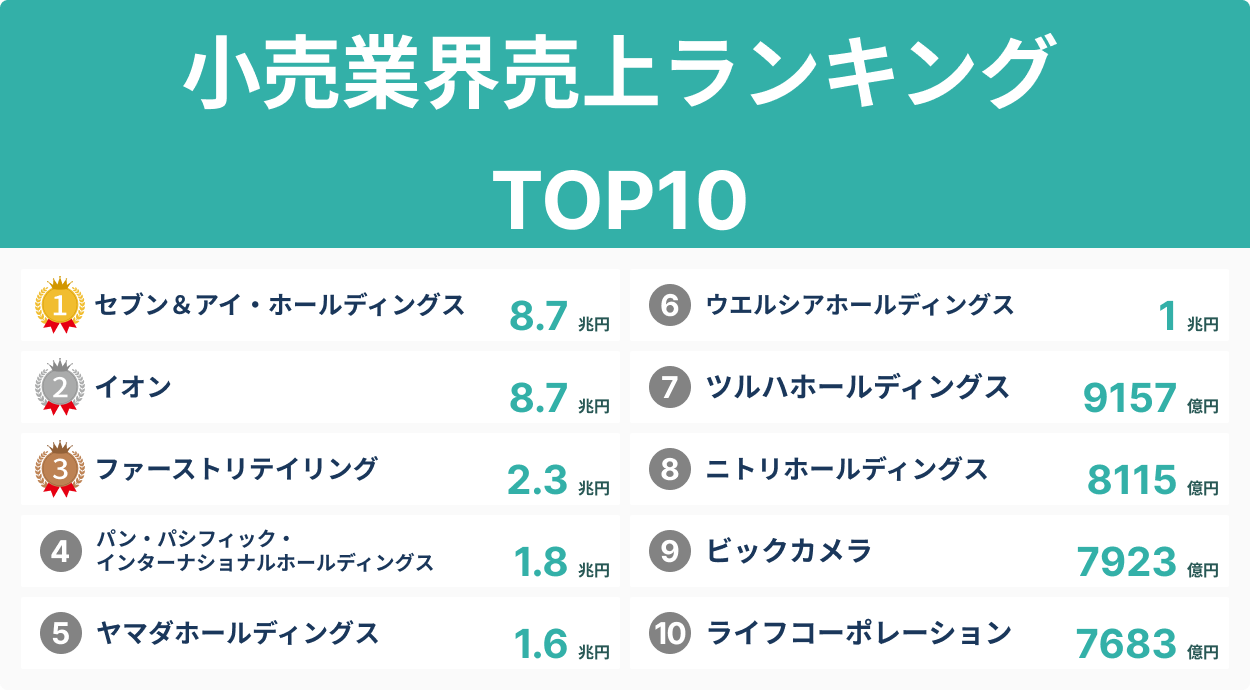Click the silver rank 2 medal icon
Image resolution: width=1250 pixels, height=690 pixels.
click(60, 386)
